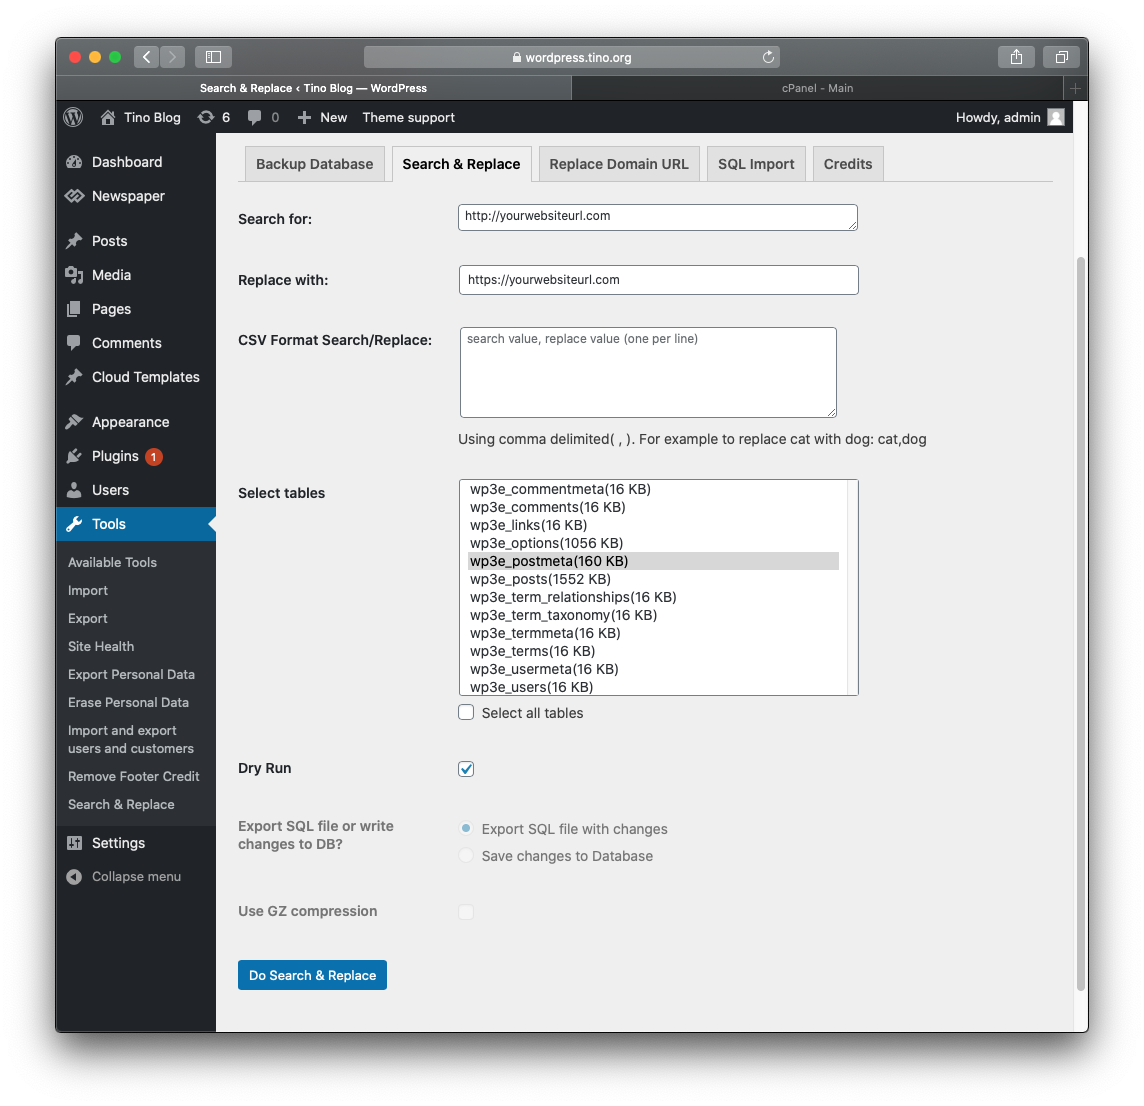Viewport: 1144px width, 1106px height.
Task: Toggle the Use GZ compression checkbox
Action: [x=466, y=912]
